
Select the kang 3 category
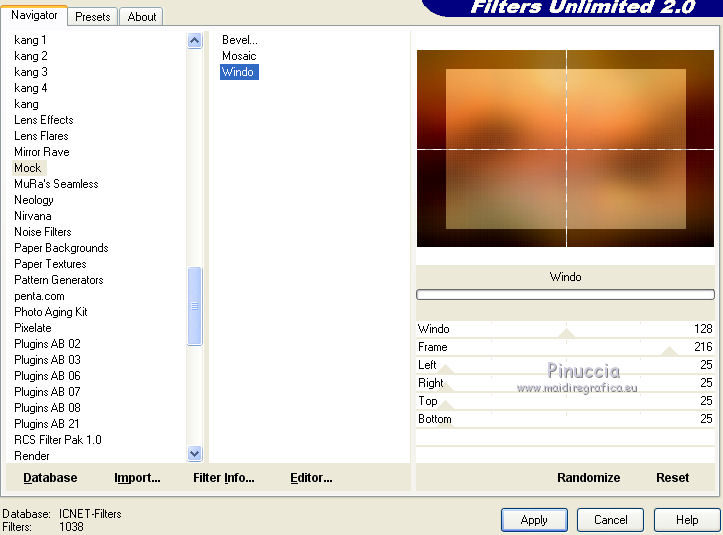coord(30,72)
